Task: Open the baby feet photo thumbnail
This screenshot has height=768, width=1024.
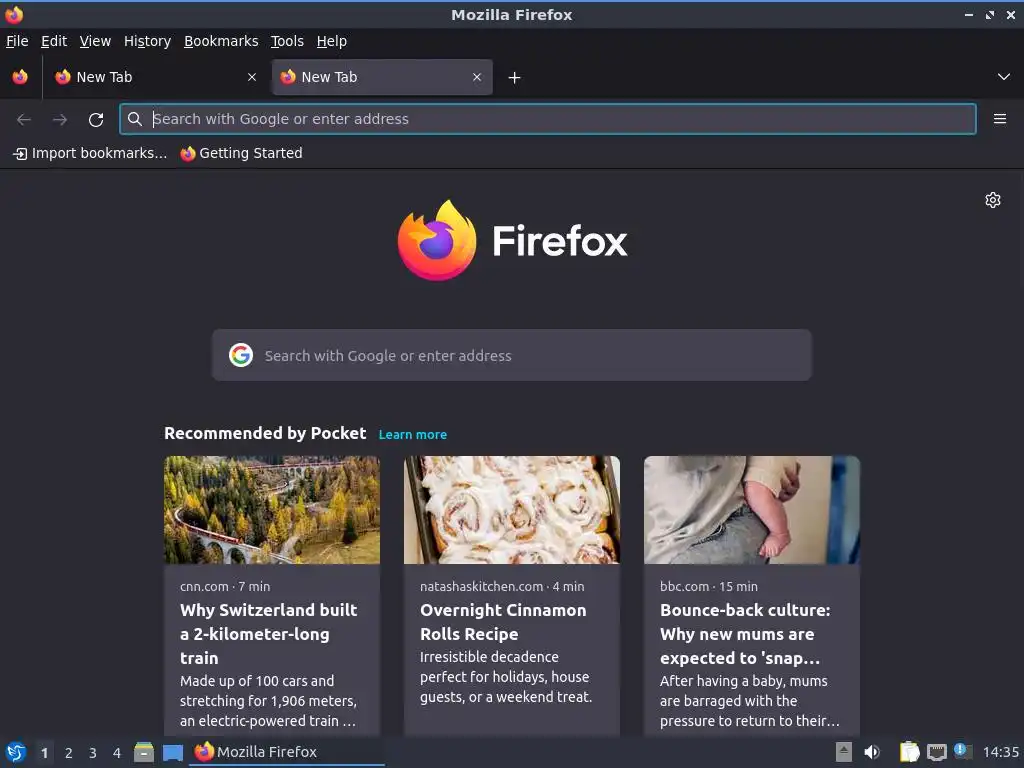Action: coord(752,510)
